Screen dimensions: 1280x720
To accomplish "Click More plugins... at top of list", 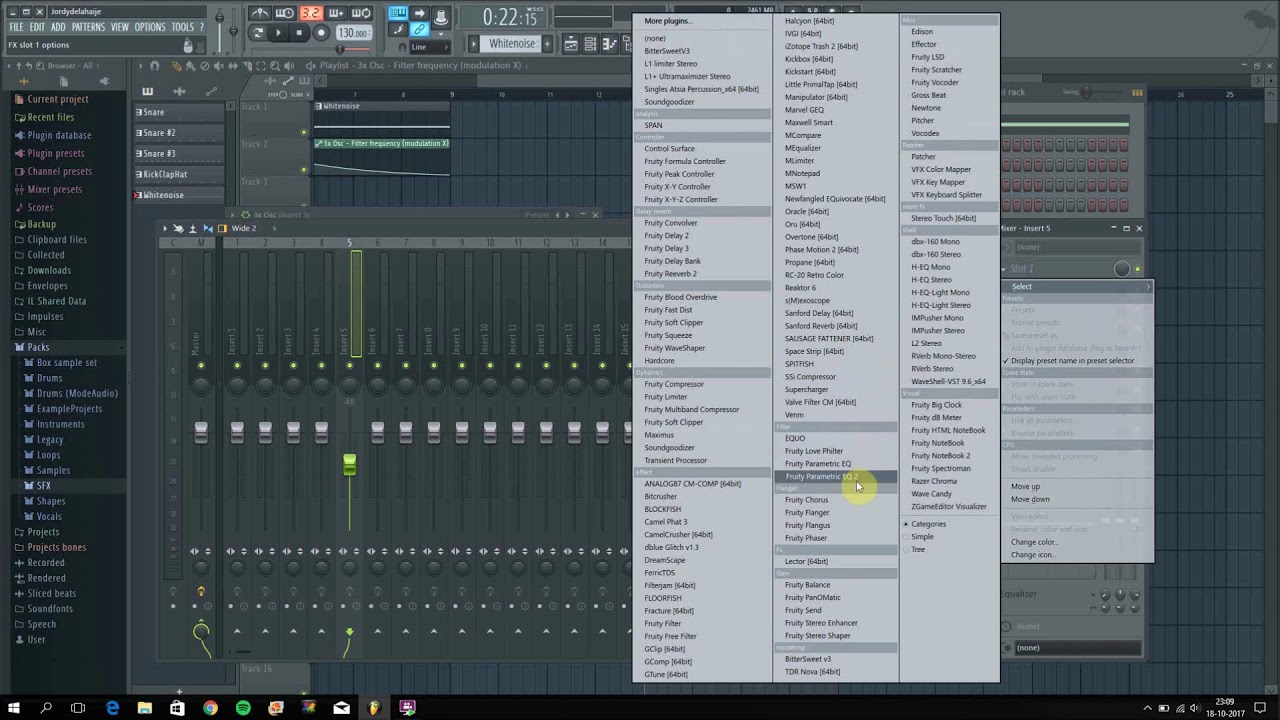I will click(666, 21).
